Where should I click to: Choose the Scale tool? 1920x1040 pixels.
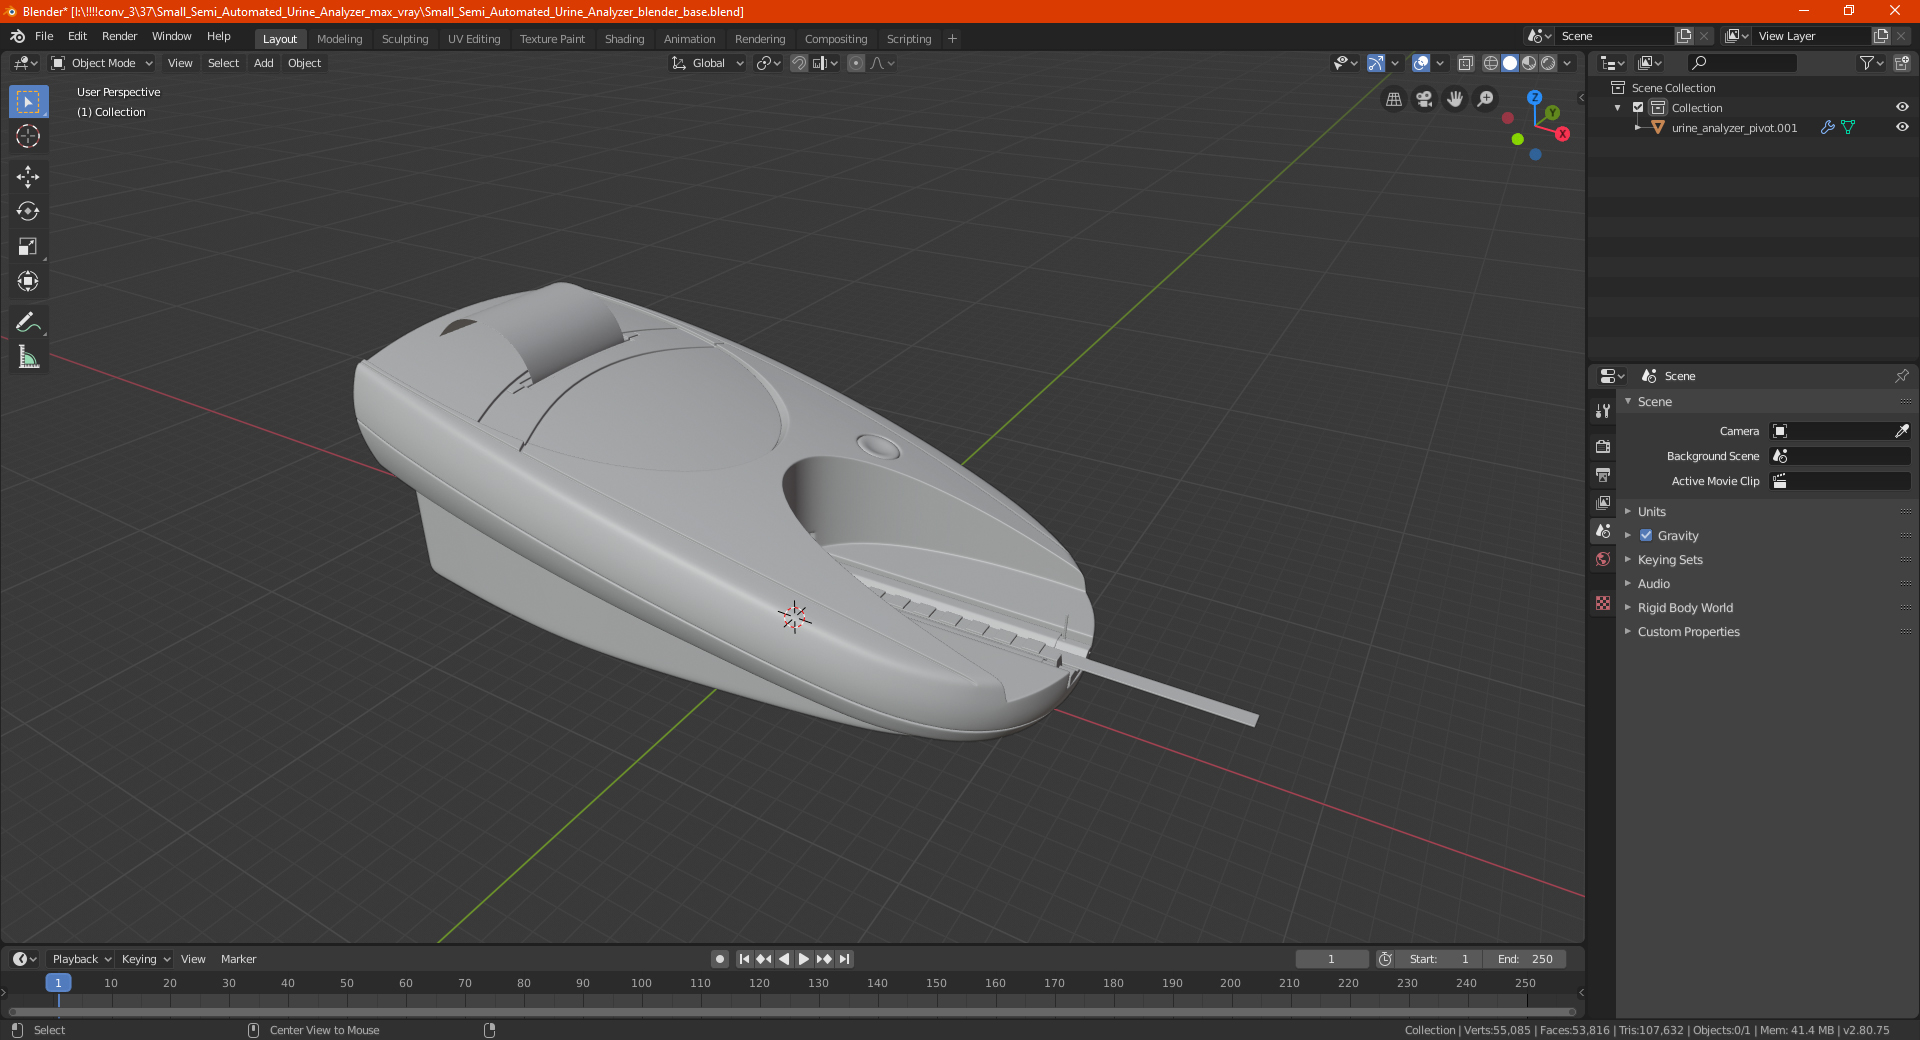(28, 247)
